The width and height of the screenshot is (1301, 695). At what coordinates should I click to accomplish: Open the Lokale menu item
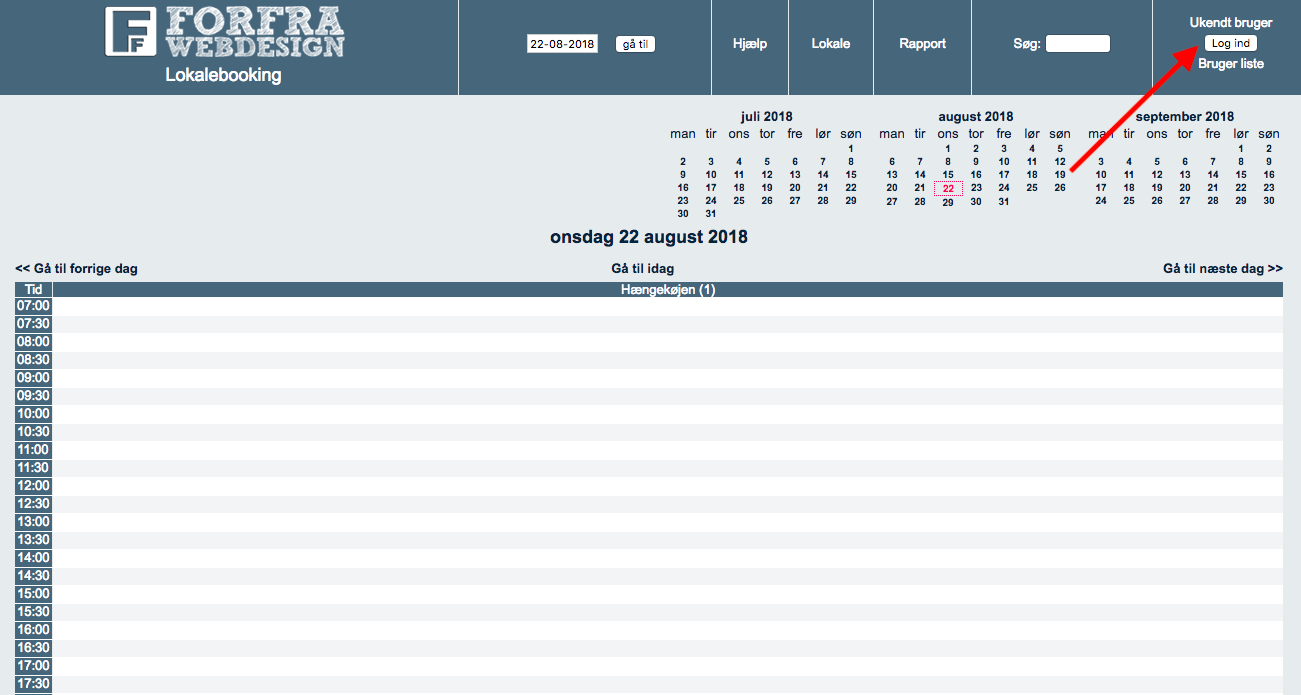point(831,44)
